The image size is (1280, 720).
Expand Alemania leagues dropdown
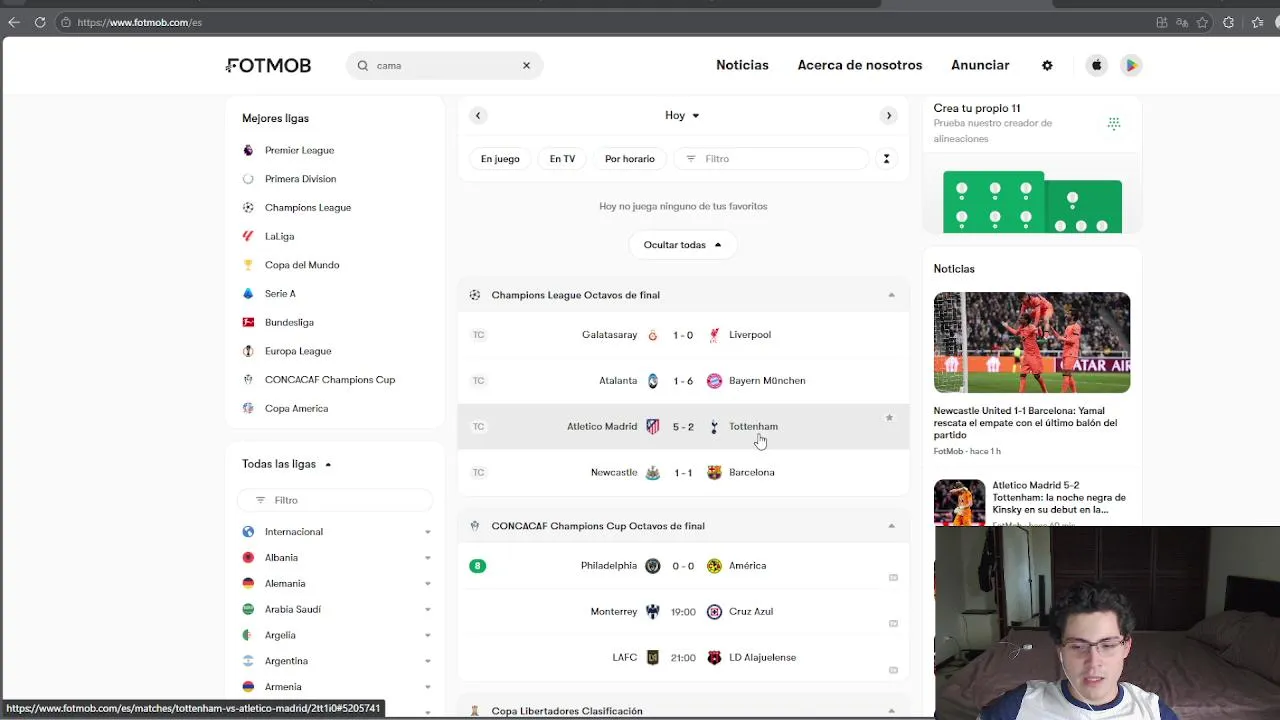(427, 584)
